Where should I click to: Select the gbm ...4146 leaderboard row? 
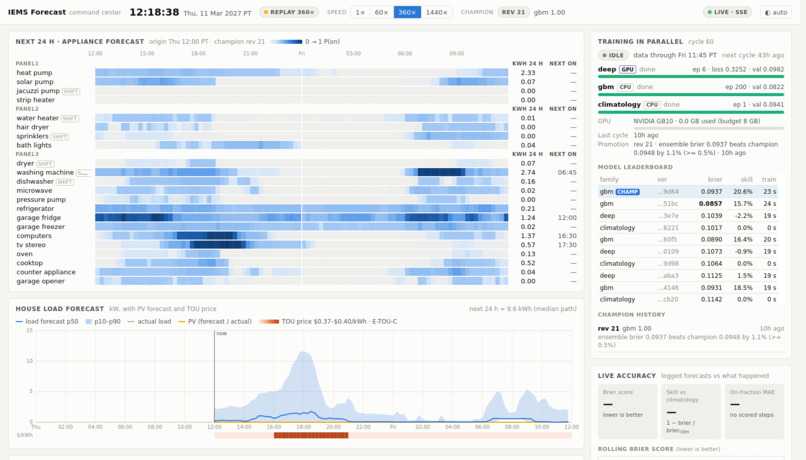tap(688, 288)
